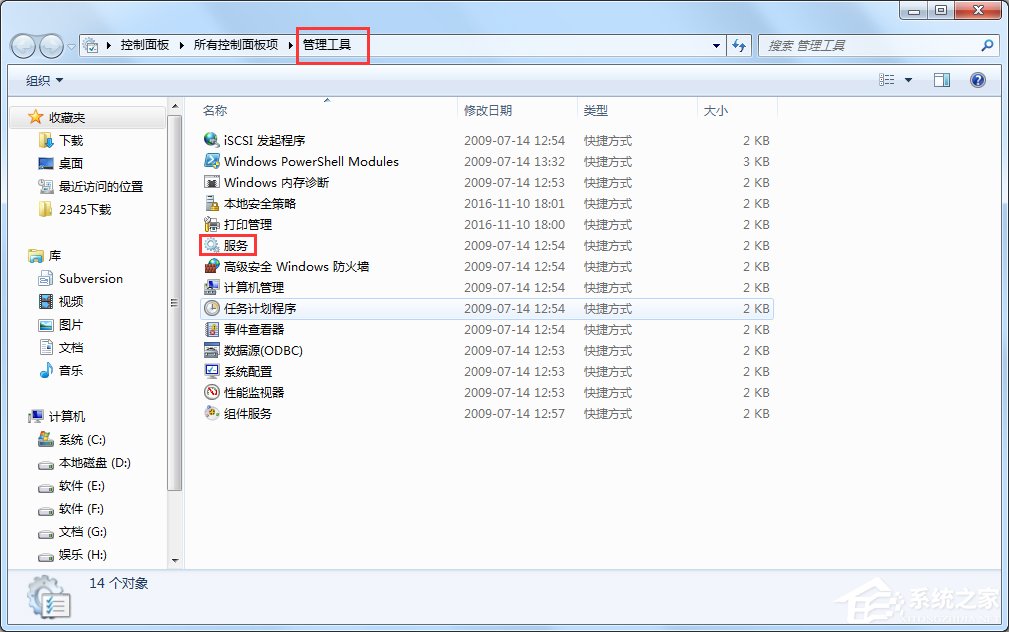Open 高级安全 Windows 防火墙
This screenshot has width=1009, height=632.
click(285, 266)
